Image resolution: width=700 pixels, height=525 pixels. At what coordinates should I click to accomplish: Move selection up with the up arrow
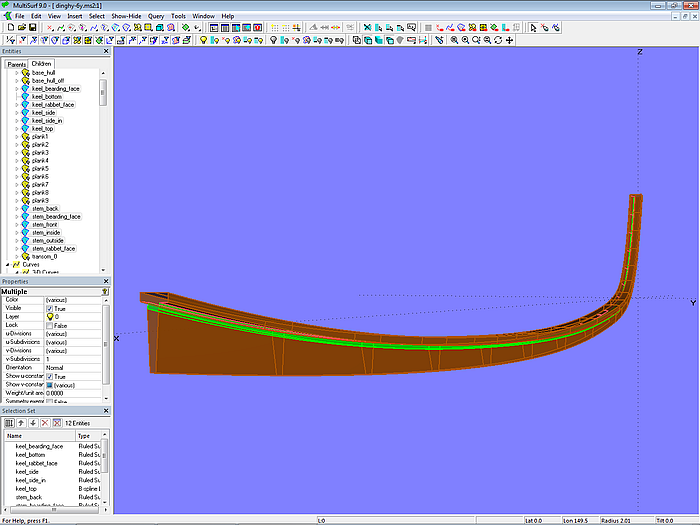pyautogui.click(x=21, y=423)
